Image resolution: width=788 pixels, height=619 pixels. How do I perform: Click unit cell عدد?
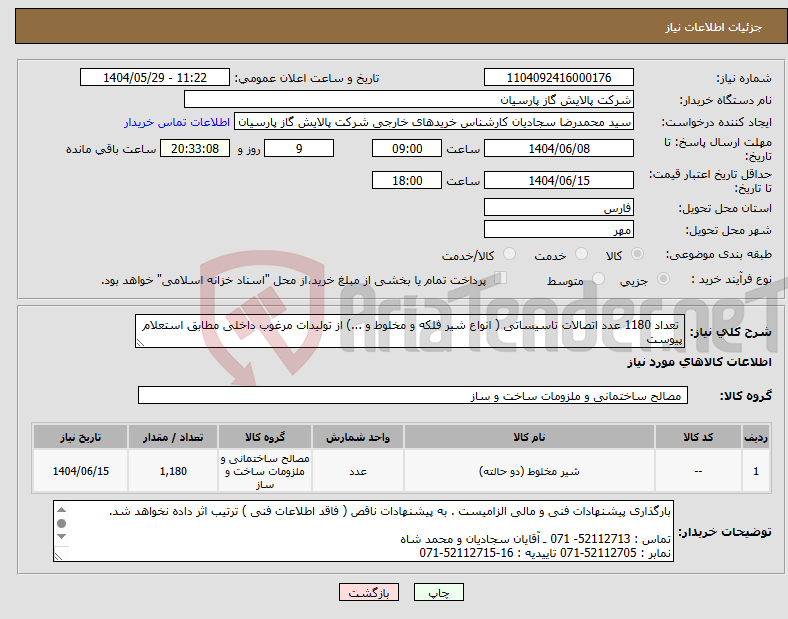click(358, 471)
